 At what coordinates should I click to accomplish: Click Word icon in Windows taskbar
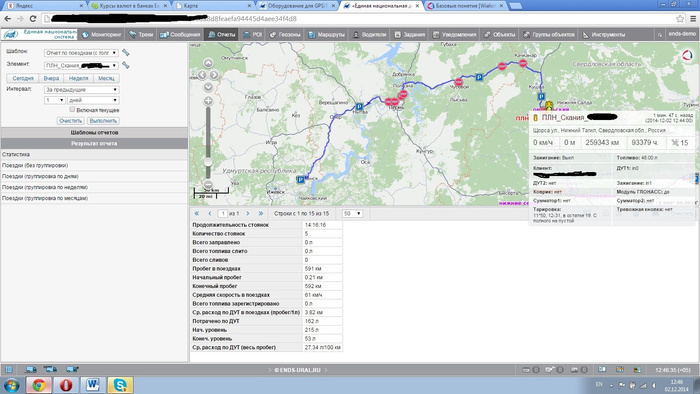(93, 385)
